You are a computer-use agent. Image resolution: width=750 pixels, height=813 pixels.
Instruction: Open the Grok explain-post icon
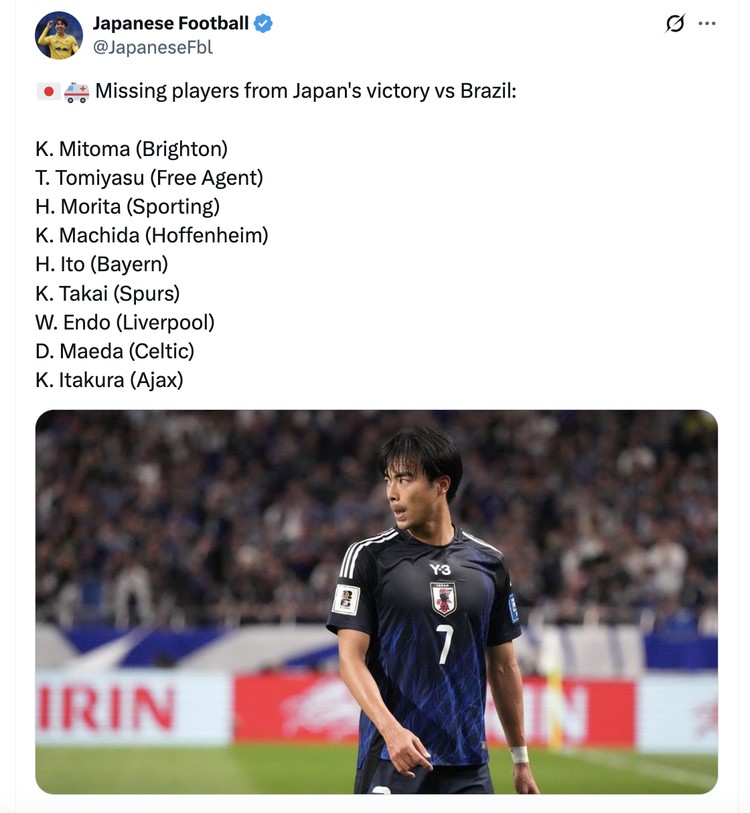point(675,24)
